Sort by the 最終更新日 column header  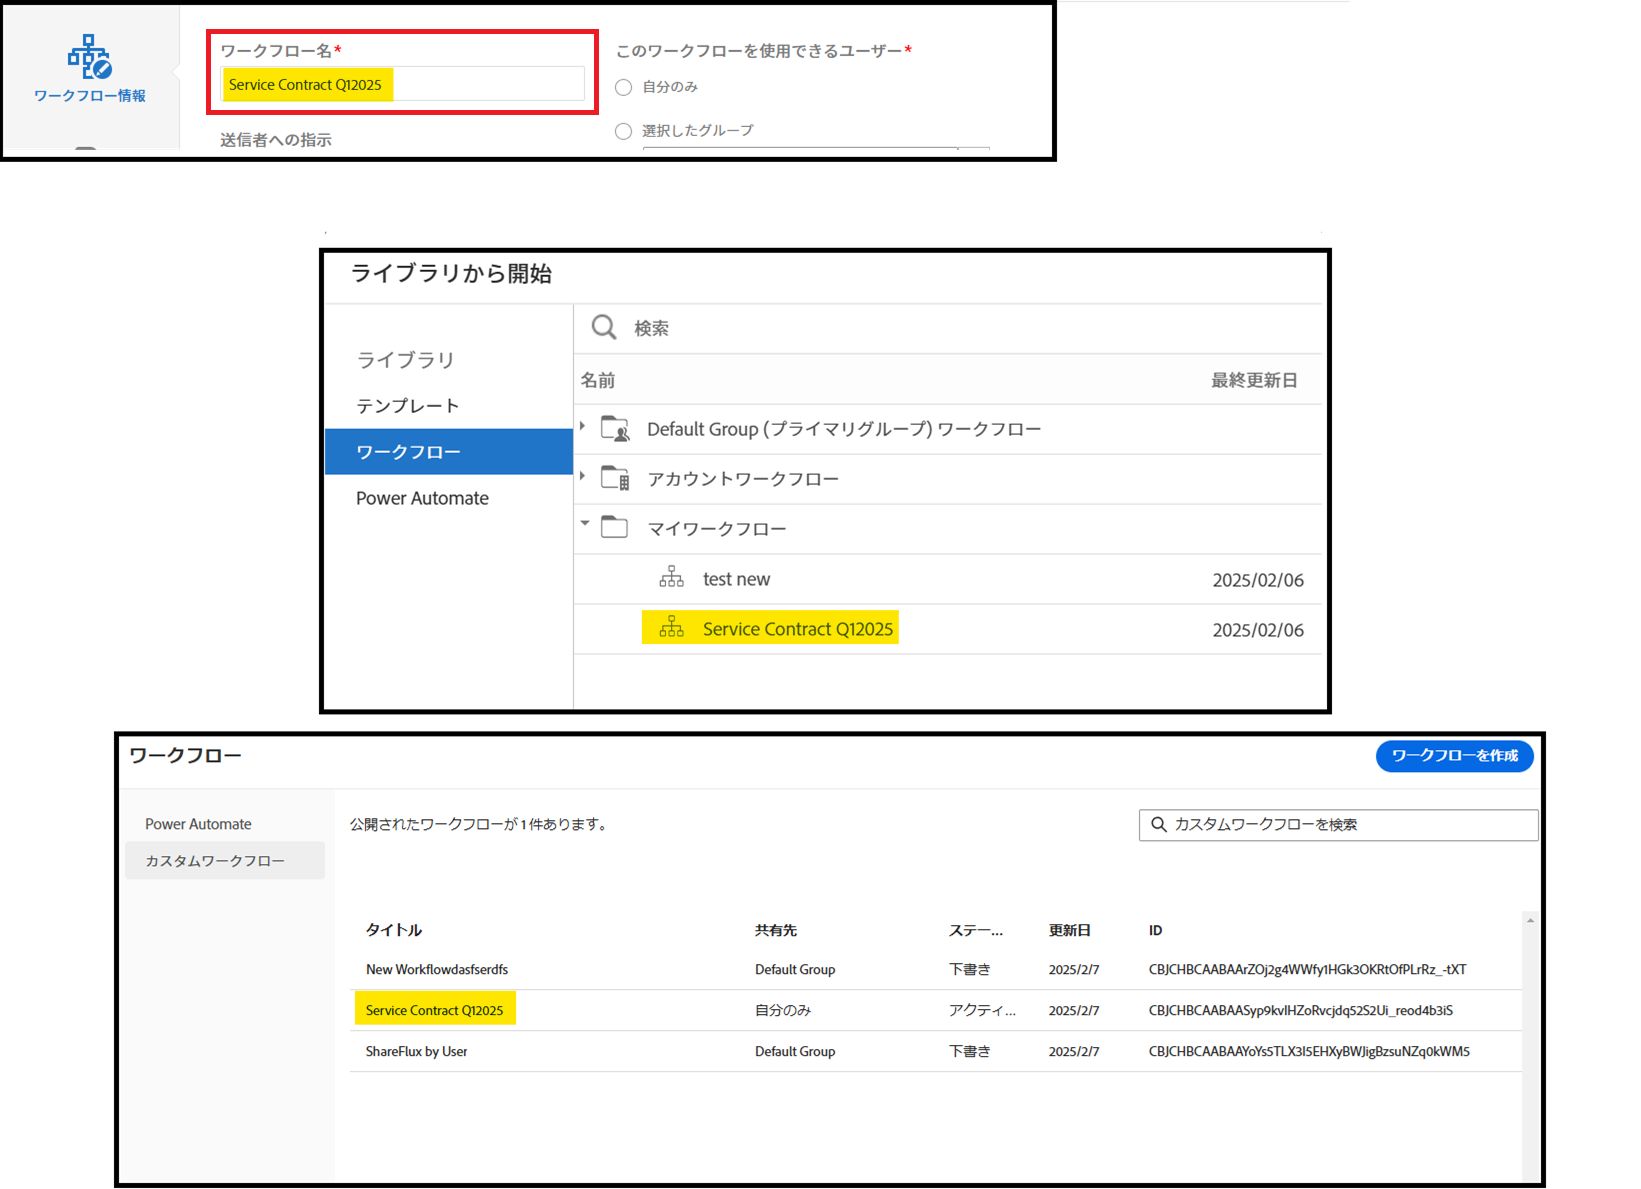click(1254, 380)
